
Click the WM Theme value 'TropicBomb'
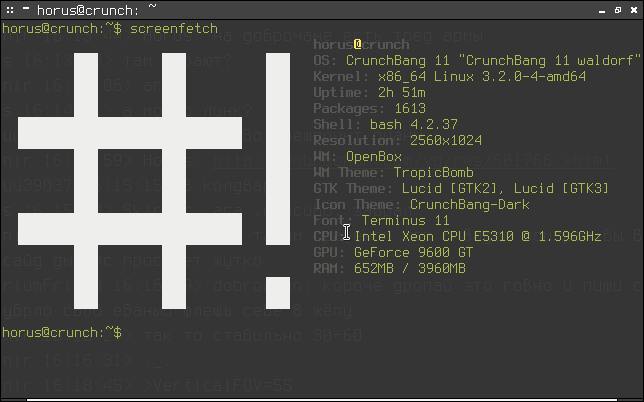[434, 172]
